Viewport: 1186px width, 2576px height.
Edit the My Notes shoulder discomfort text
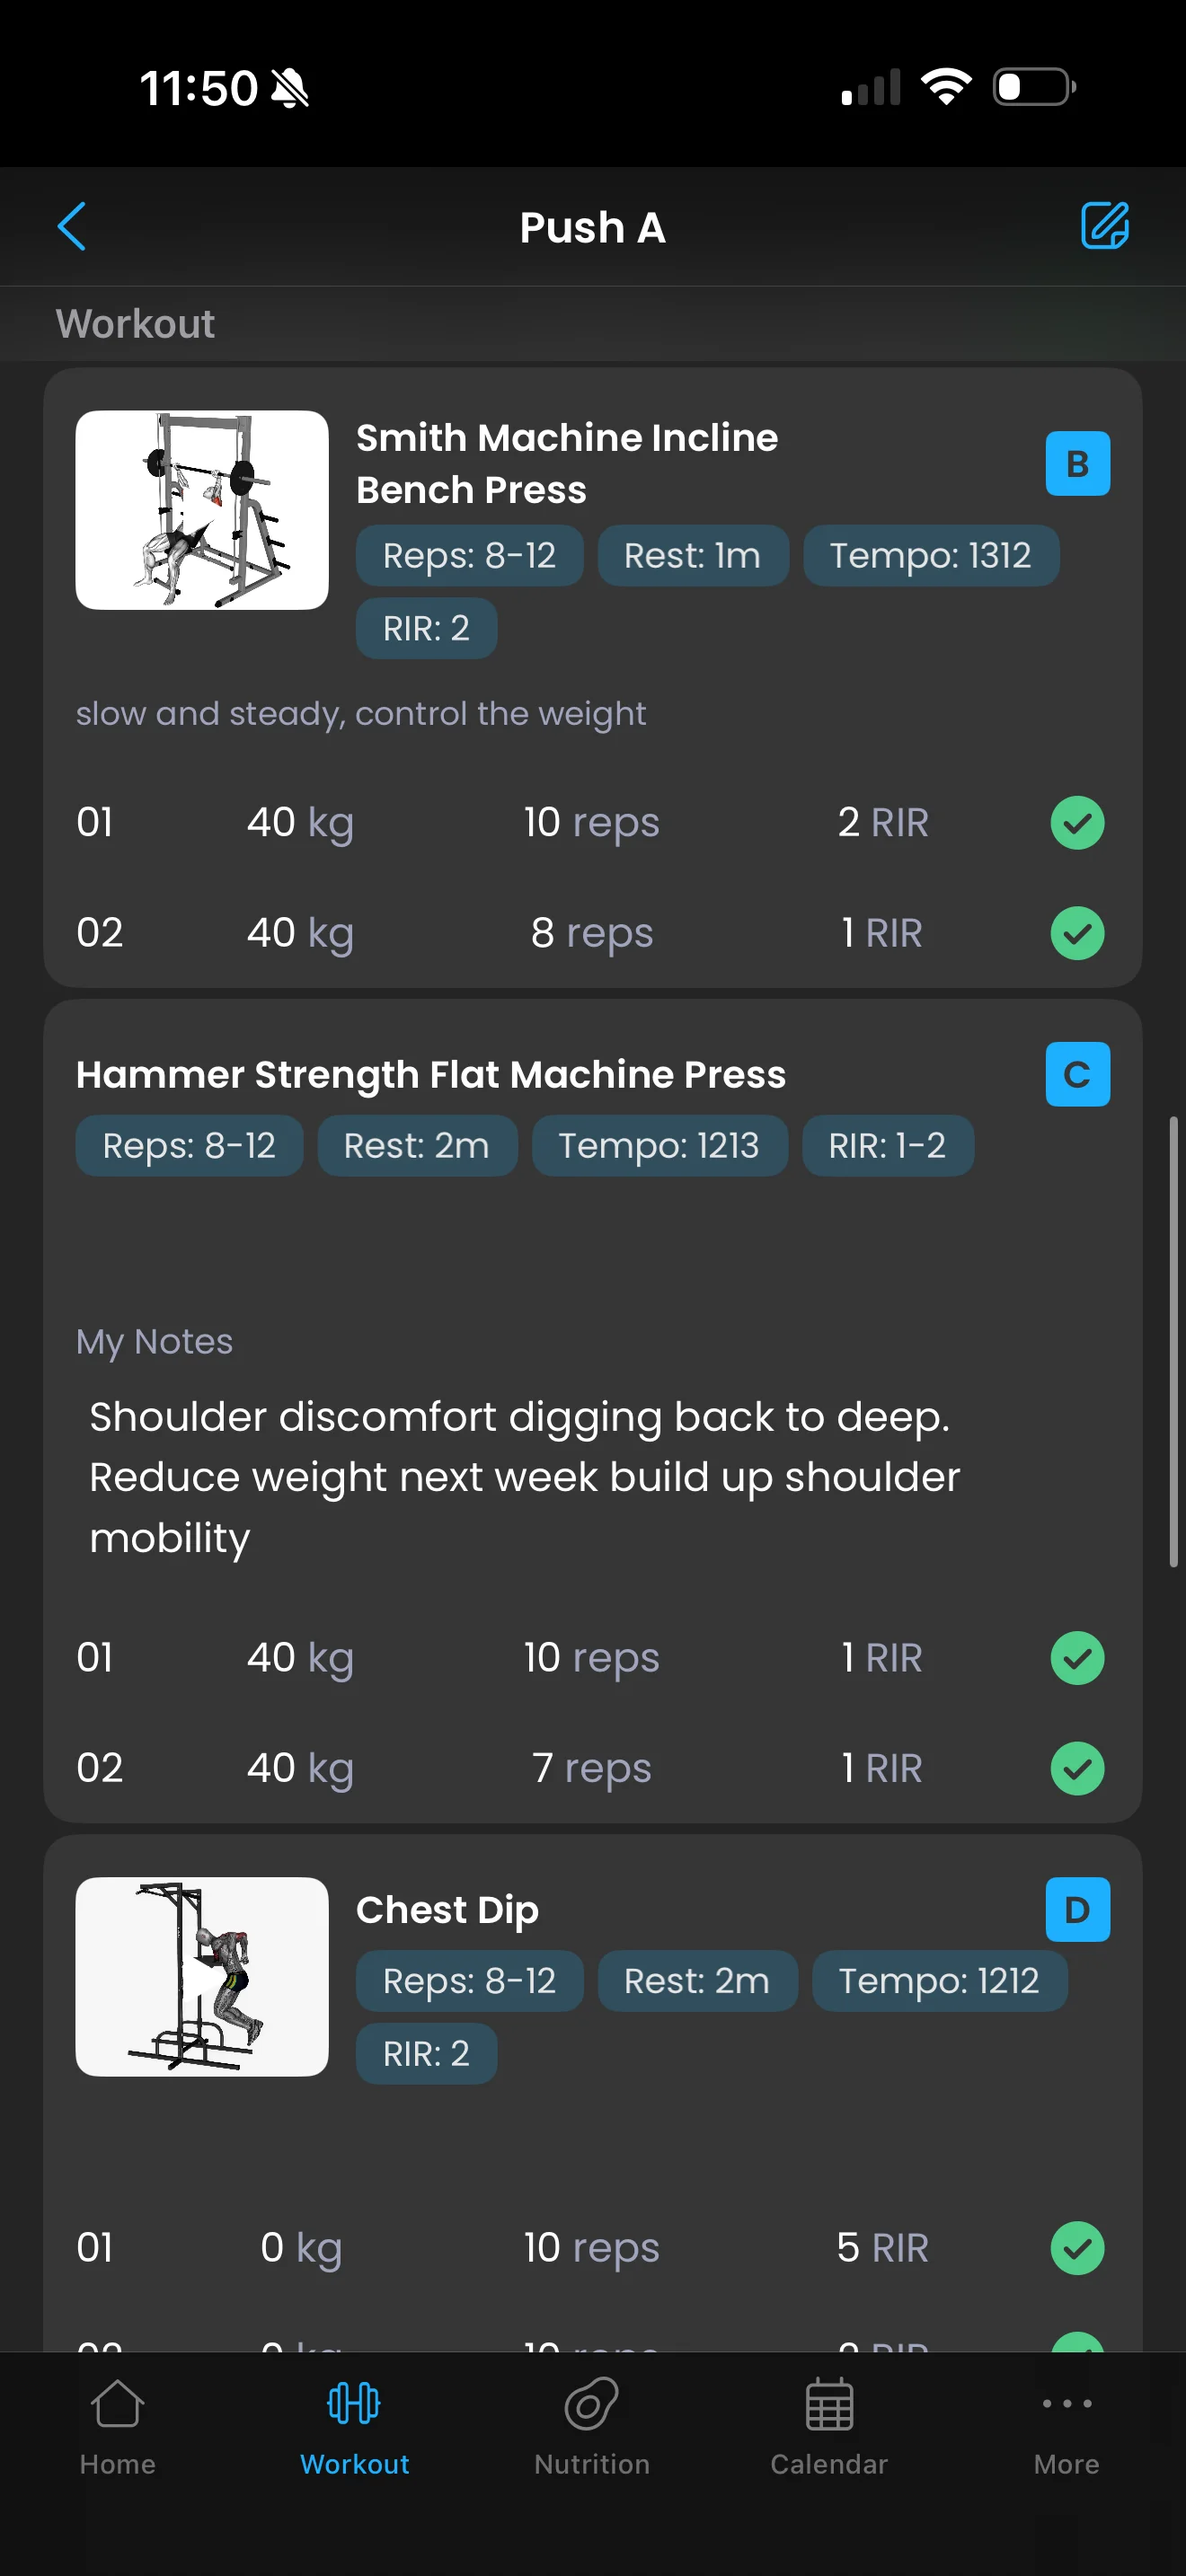click(523, 1477)
